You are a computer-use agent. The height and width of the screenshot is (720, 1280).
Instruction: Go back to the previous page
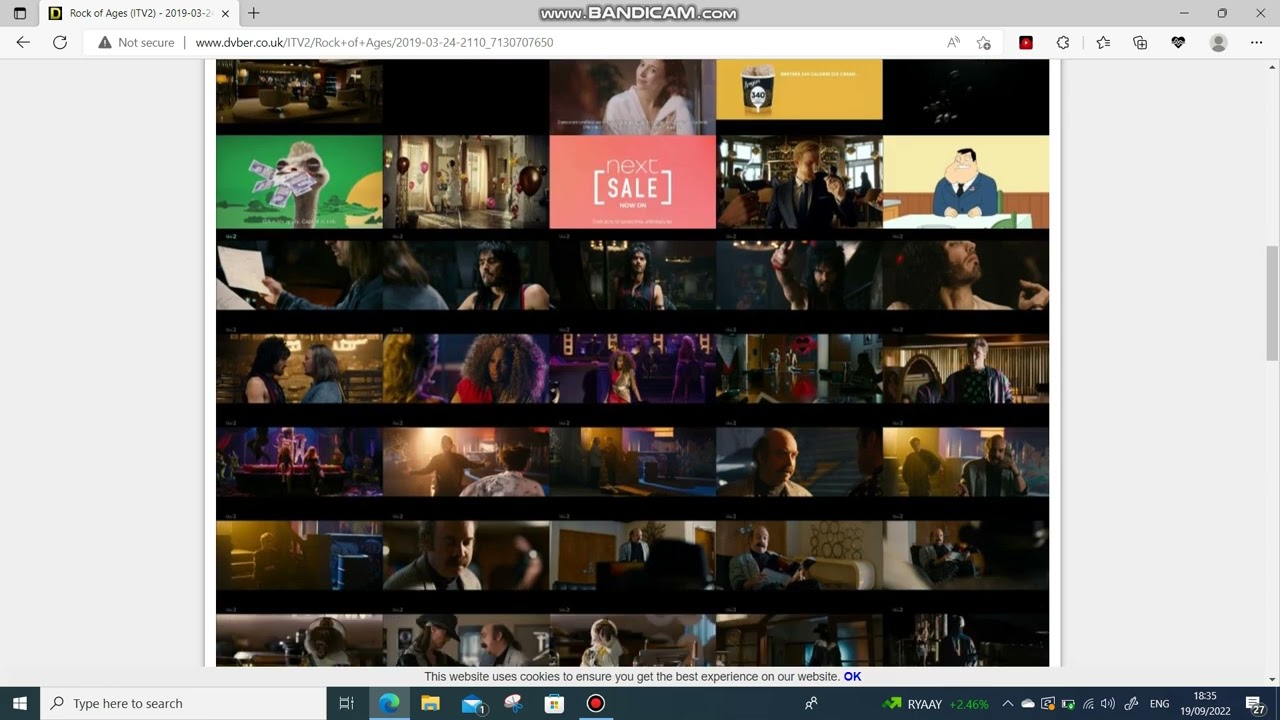(x=23, y=43)
